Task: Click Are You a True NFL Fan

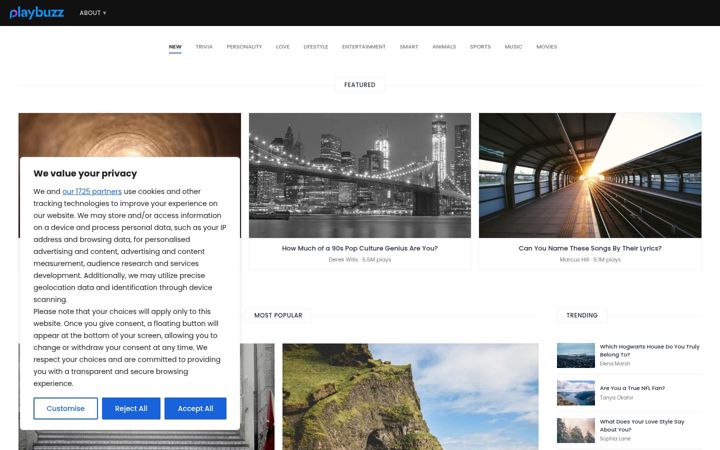Action: click(632, 388)
